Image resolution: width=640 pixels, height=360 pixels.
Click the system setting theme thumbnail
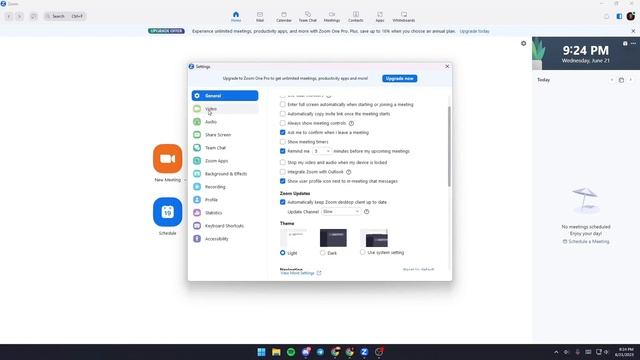click(374, 238)
